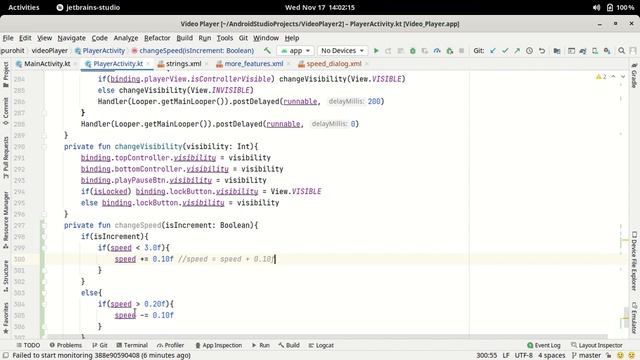The width and height of the screenshot is (640, 360).
Task: Click the Stop square icon in toolbar
Action: [462, 51]
